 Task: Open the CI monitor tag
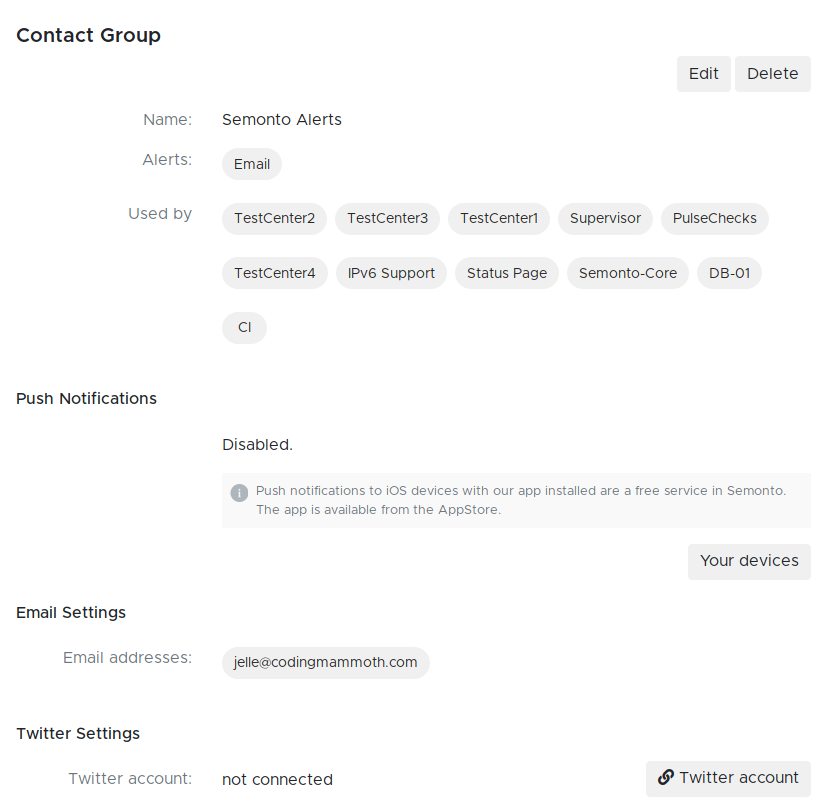(x=244, y=327)
